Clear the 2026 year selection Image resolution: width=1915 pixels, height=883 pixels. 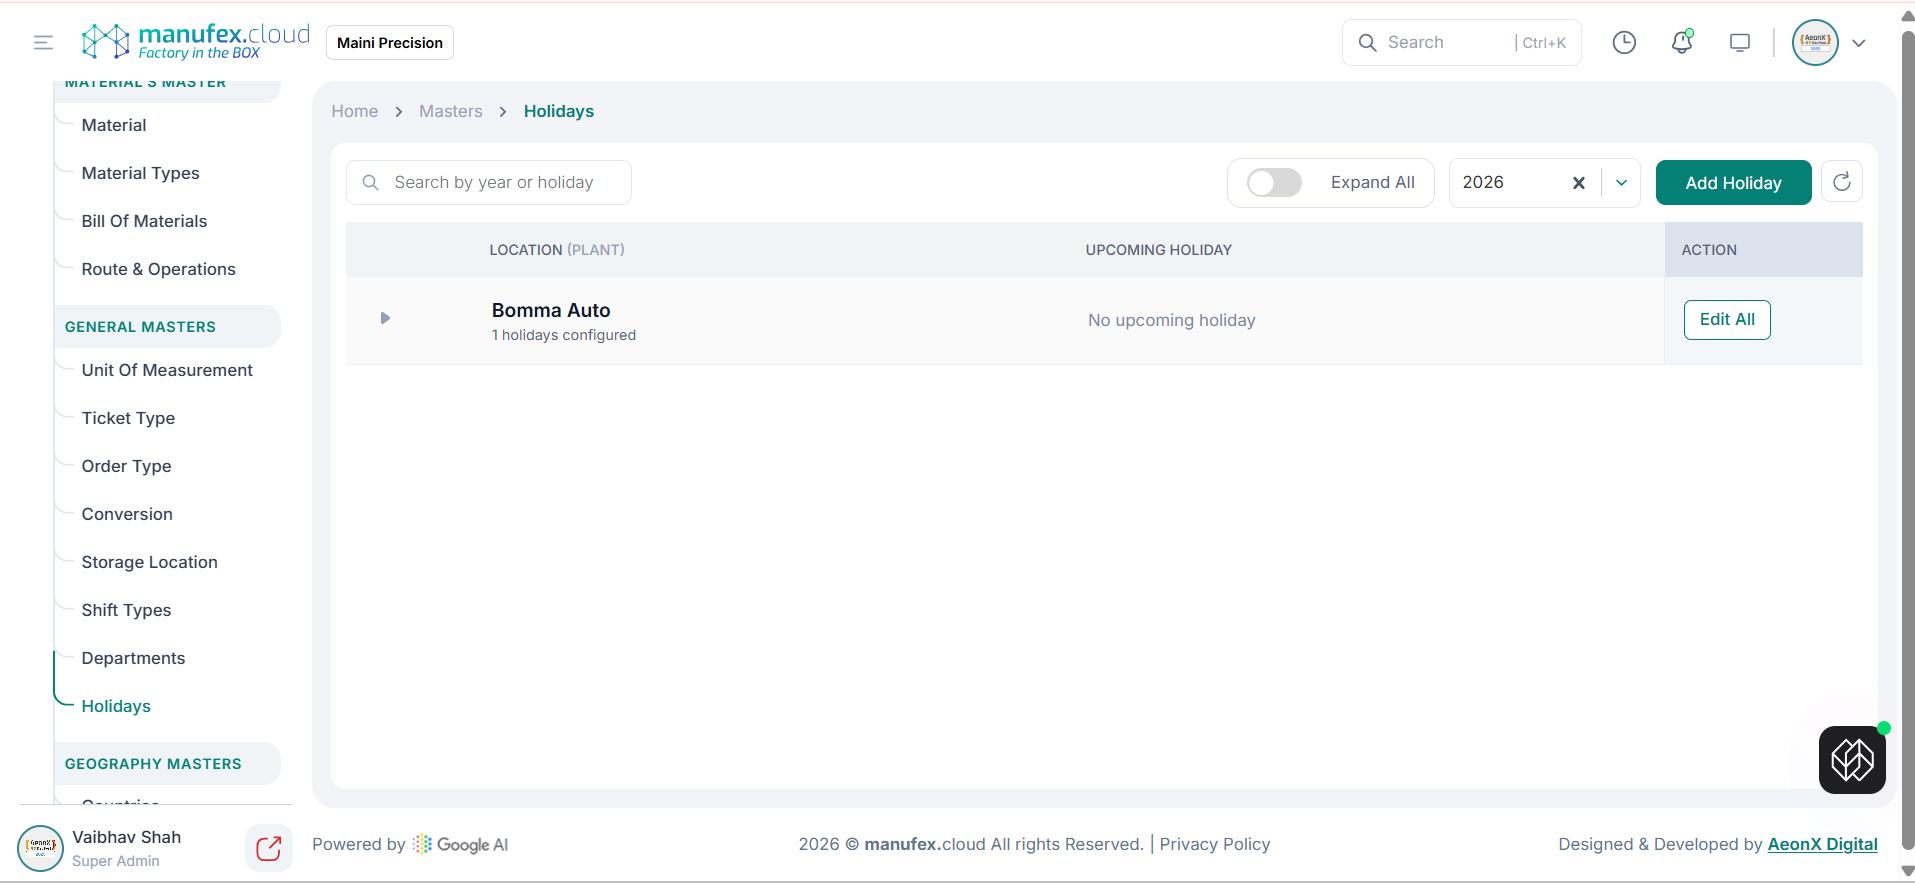click(x=1578, y=183)
